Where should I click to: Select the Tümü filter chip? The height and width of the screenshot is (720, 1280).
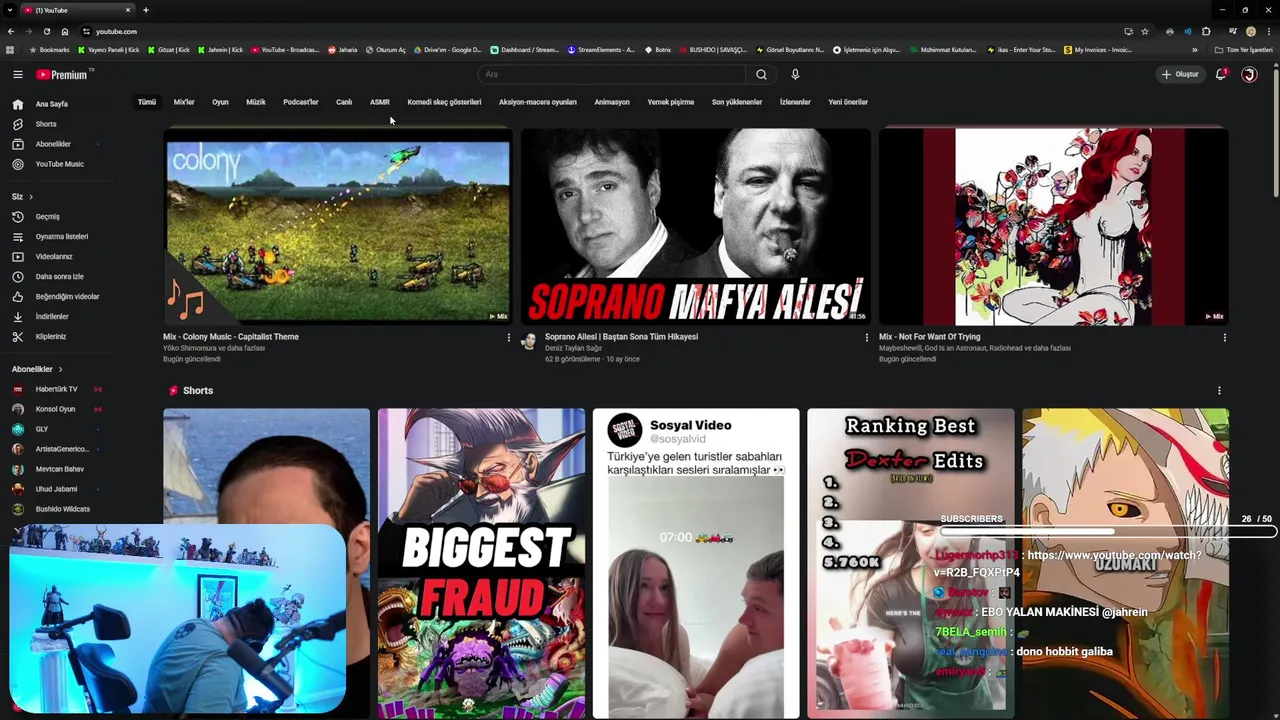pos(147,102)
